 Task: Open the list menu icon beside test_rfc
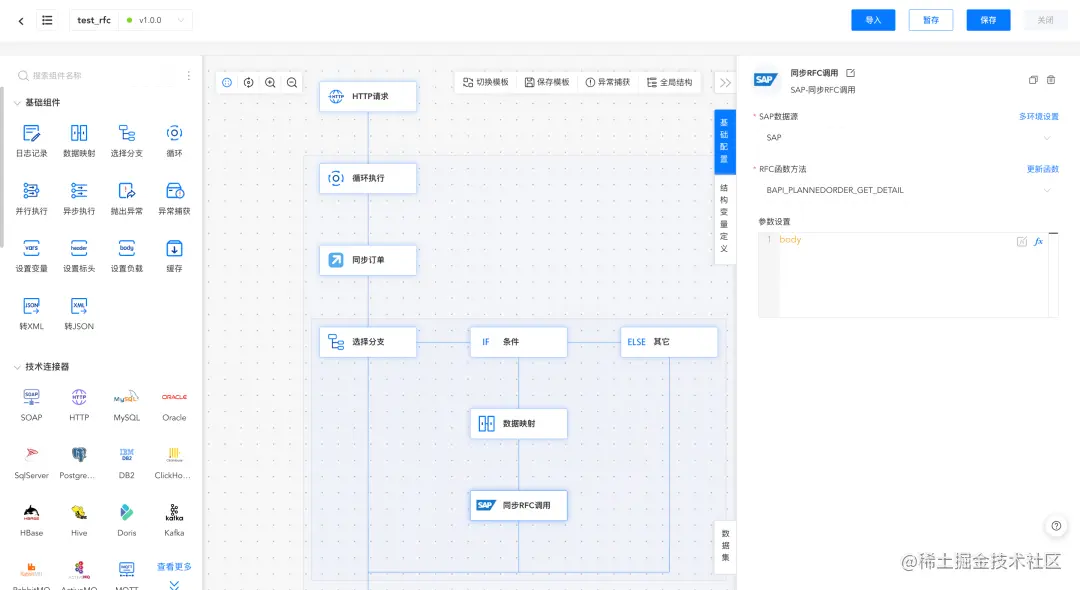tap(47, 20)
